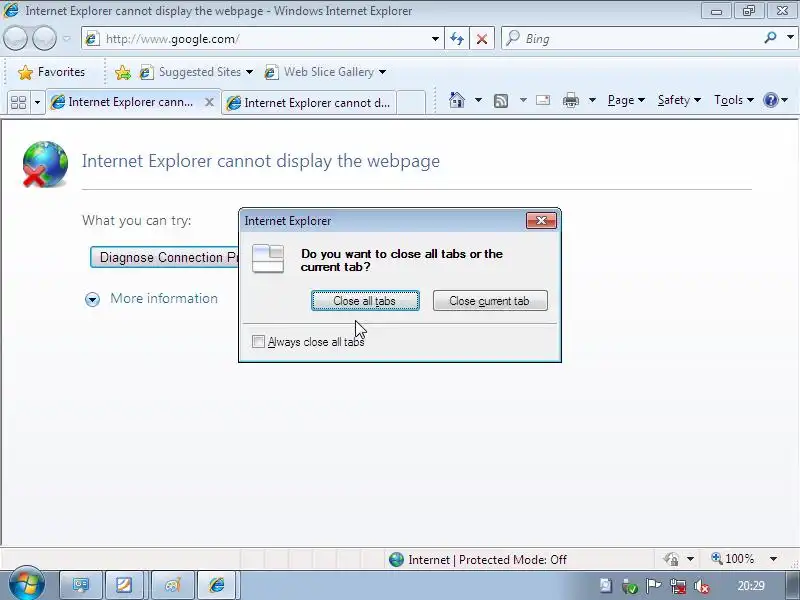Open a new tab
This screenshot has height=600, width=800.
pos(411,102)
